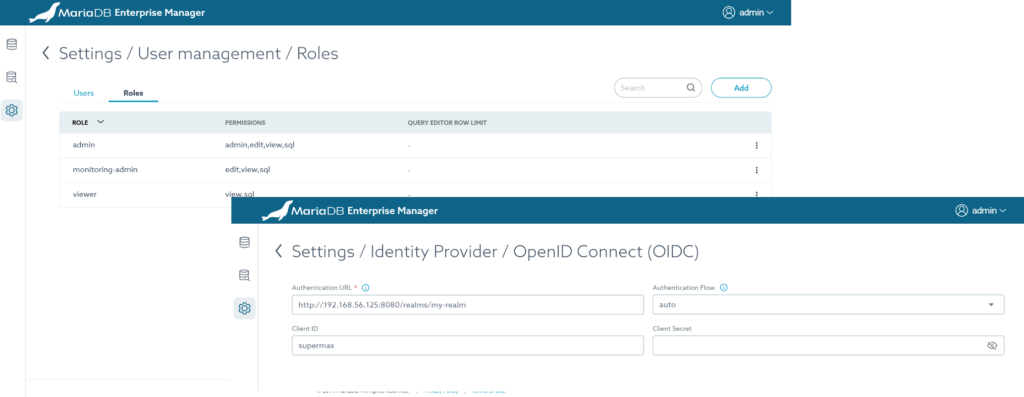Click the PERMISSIONS column header
The image size is (1024, 397).
click(x=245, y=122)
